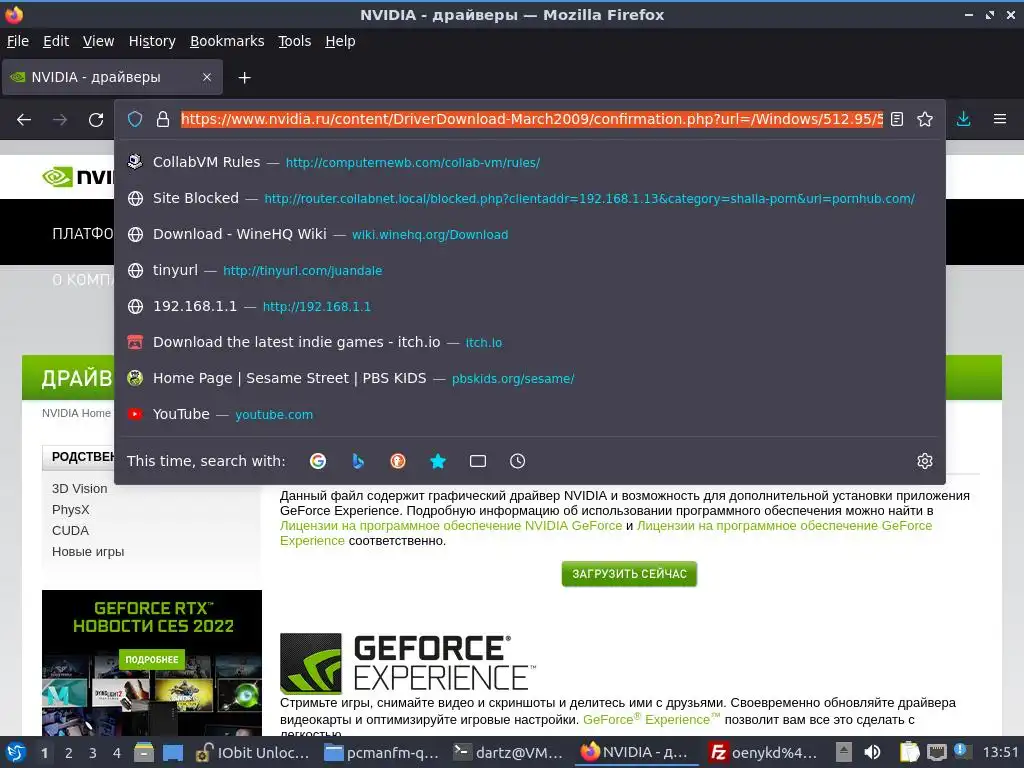Reload the current page
This screenshot has width=1024, height=768.
coord(96,120)
